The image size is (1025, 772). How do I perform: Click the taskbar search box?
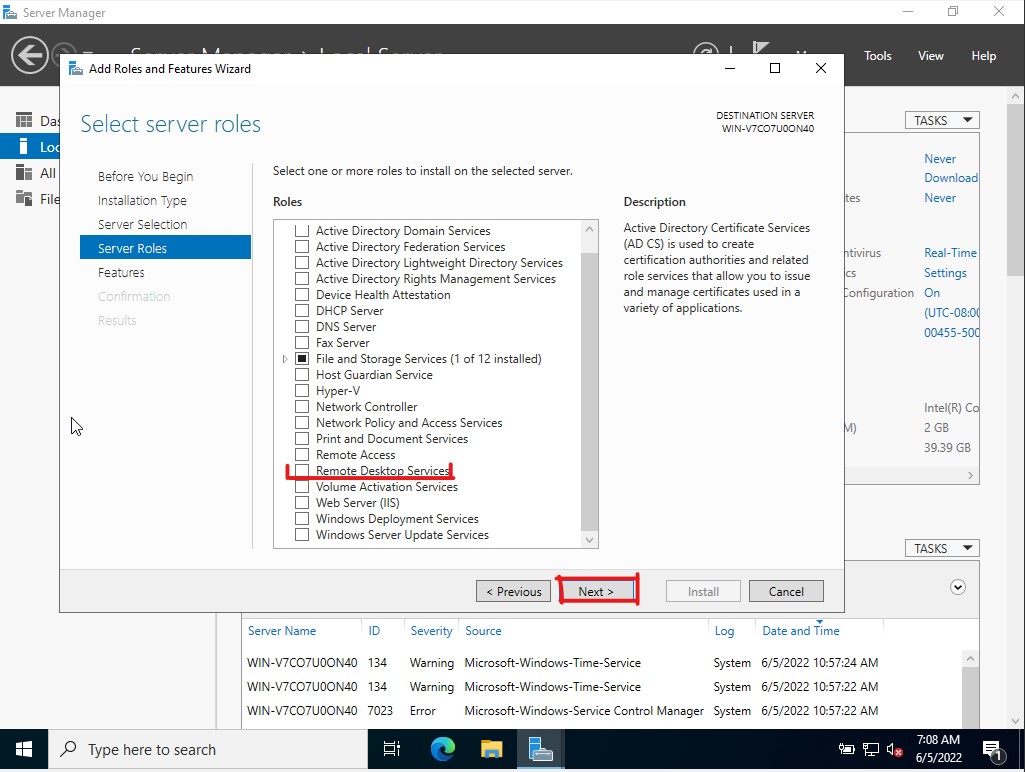pyautogui.click(x=208, y=749)
